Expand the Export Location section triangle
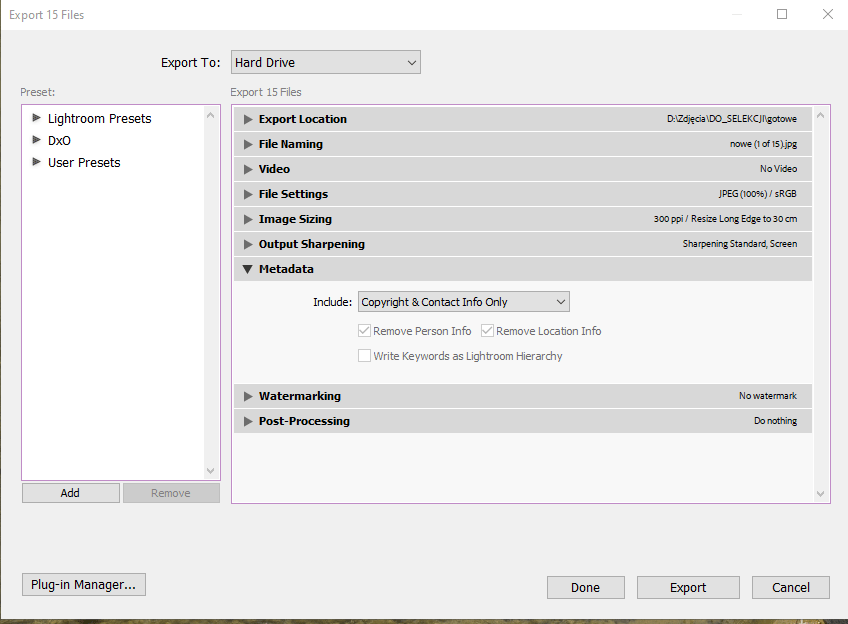The image size is (848, 624). [249, 119]
